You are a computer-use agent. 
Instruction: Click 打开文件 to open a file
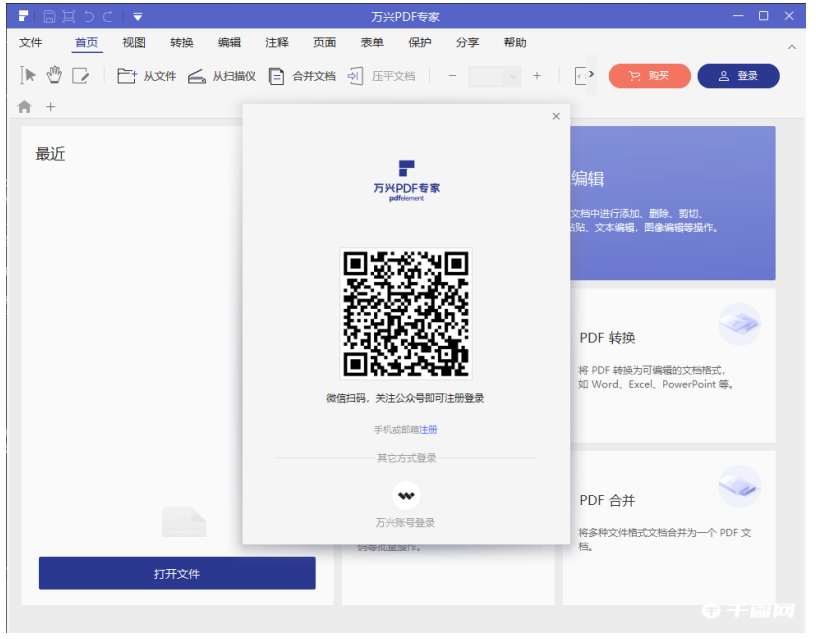pyautogui.click(x=176, y=573)
